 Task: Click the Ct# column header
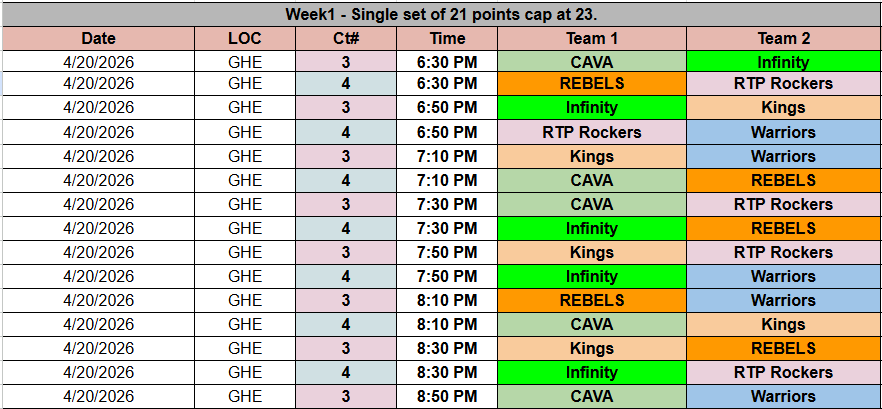[x=346, y=38]
